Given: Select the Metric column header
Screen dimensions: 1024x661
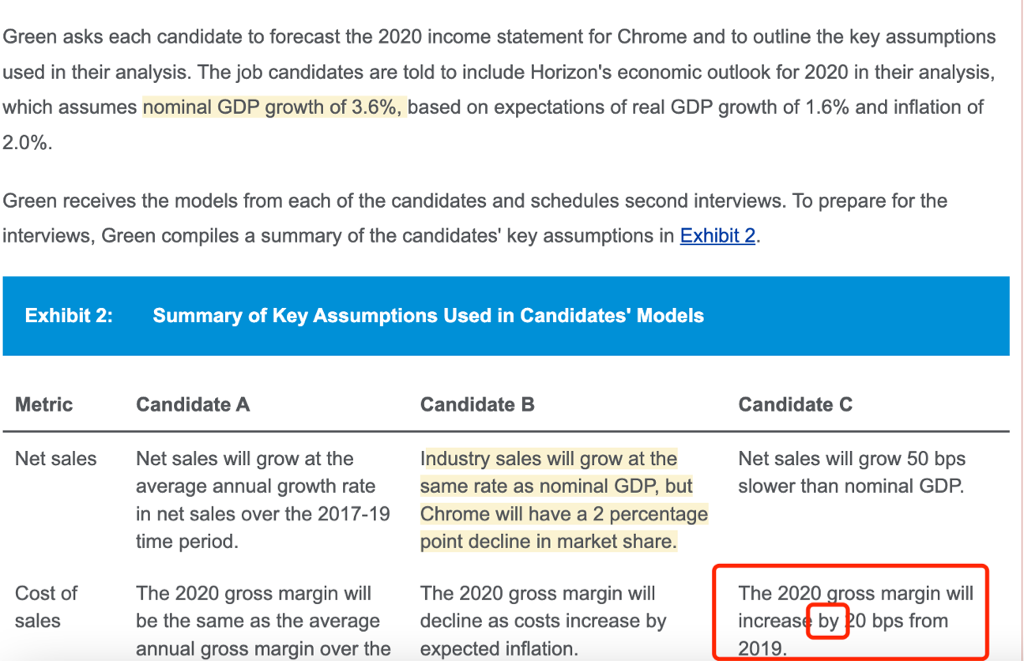Looking at the screenshot, I should pos(44,405).
